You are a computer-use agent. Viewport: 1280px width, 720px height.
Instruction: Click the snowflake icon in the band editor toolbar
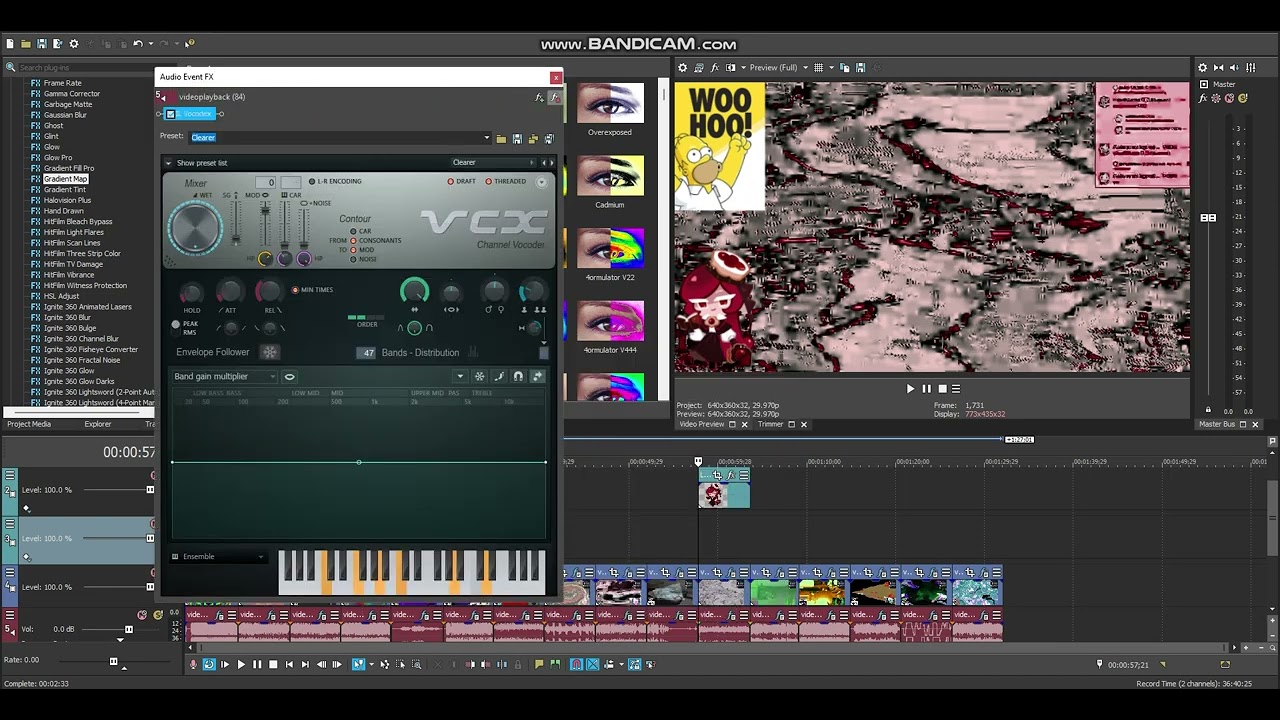480,377
